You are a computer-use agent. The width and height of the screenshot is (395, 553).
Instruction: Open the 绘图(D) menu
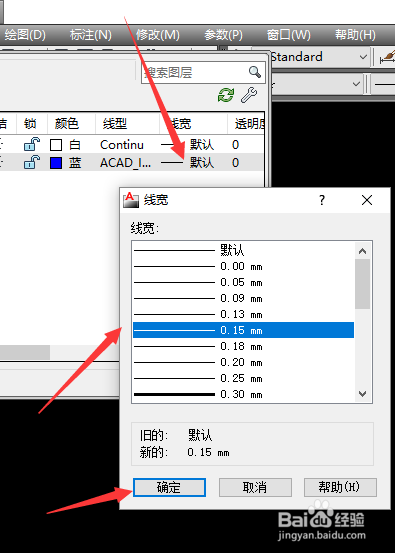point(25,35)
